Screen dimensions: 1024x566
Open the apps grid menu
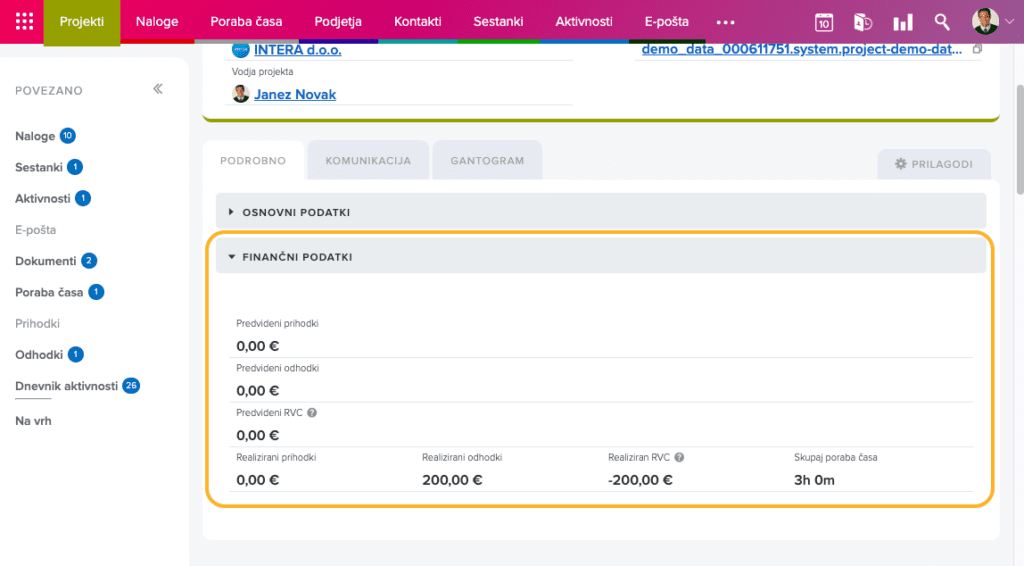click(x=24, y=21)
